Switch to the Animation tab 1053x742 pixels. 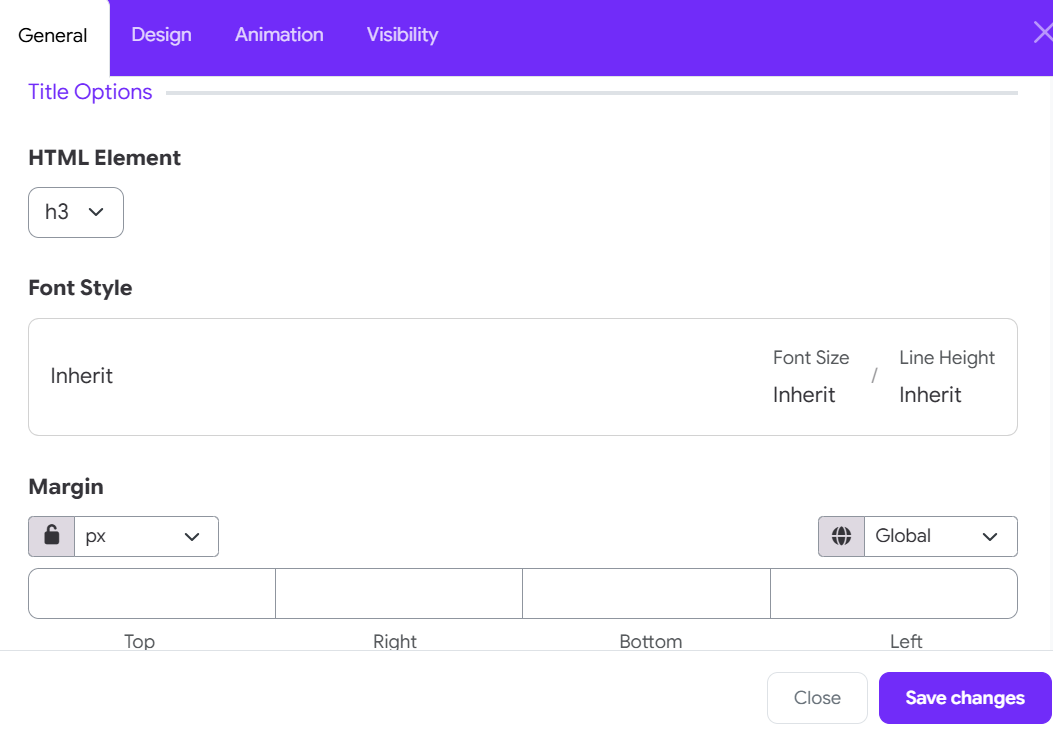[x=279, y=35]
